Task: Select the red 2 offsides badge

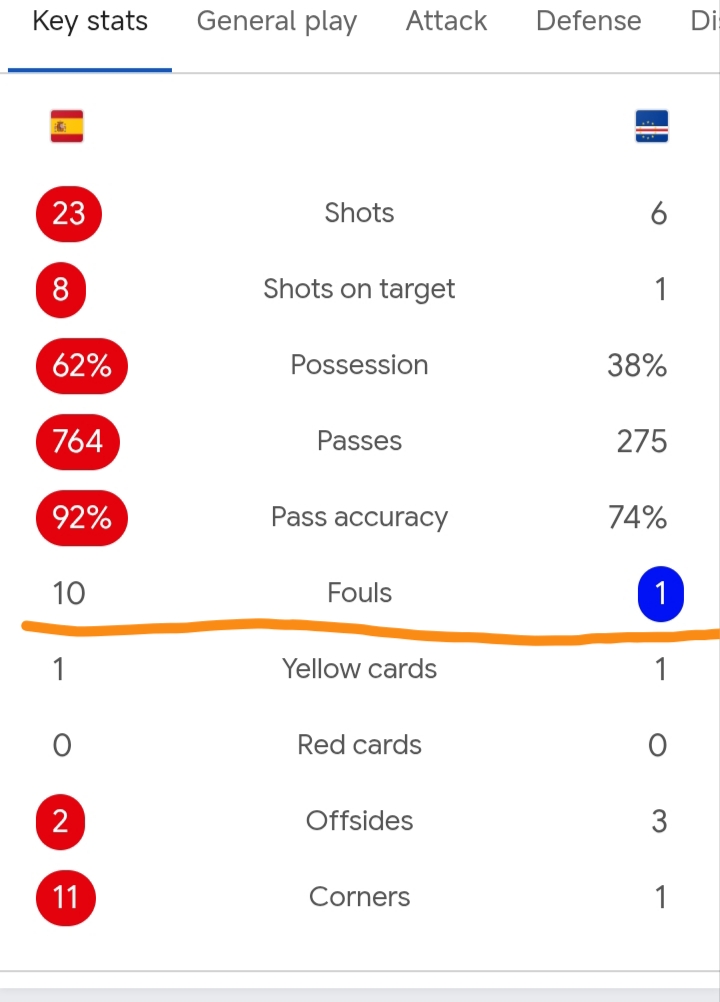Action: pyautogui.click(x=60, y=822)
